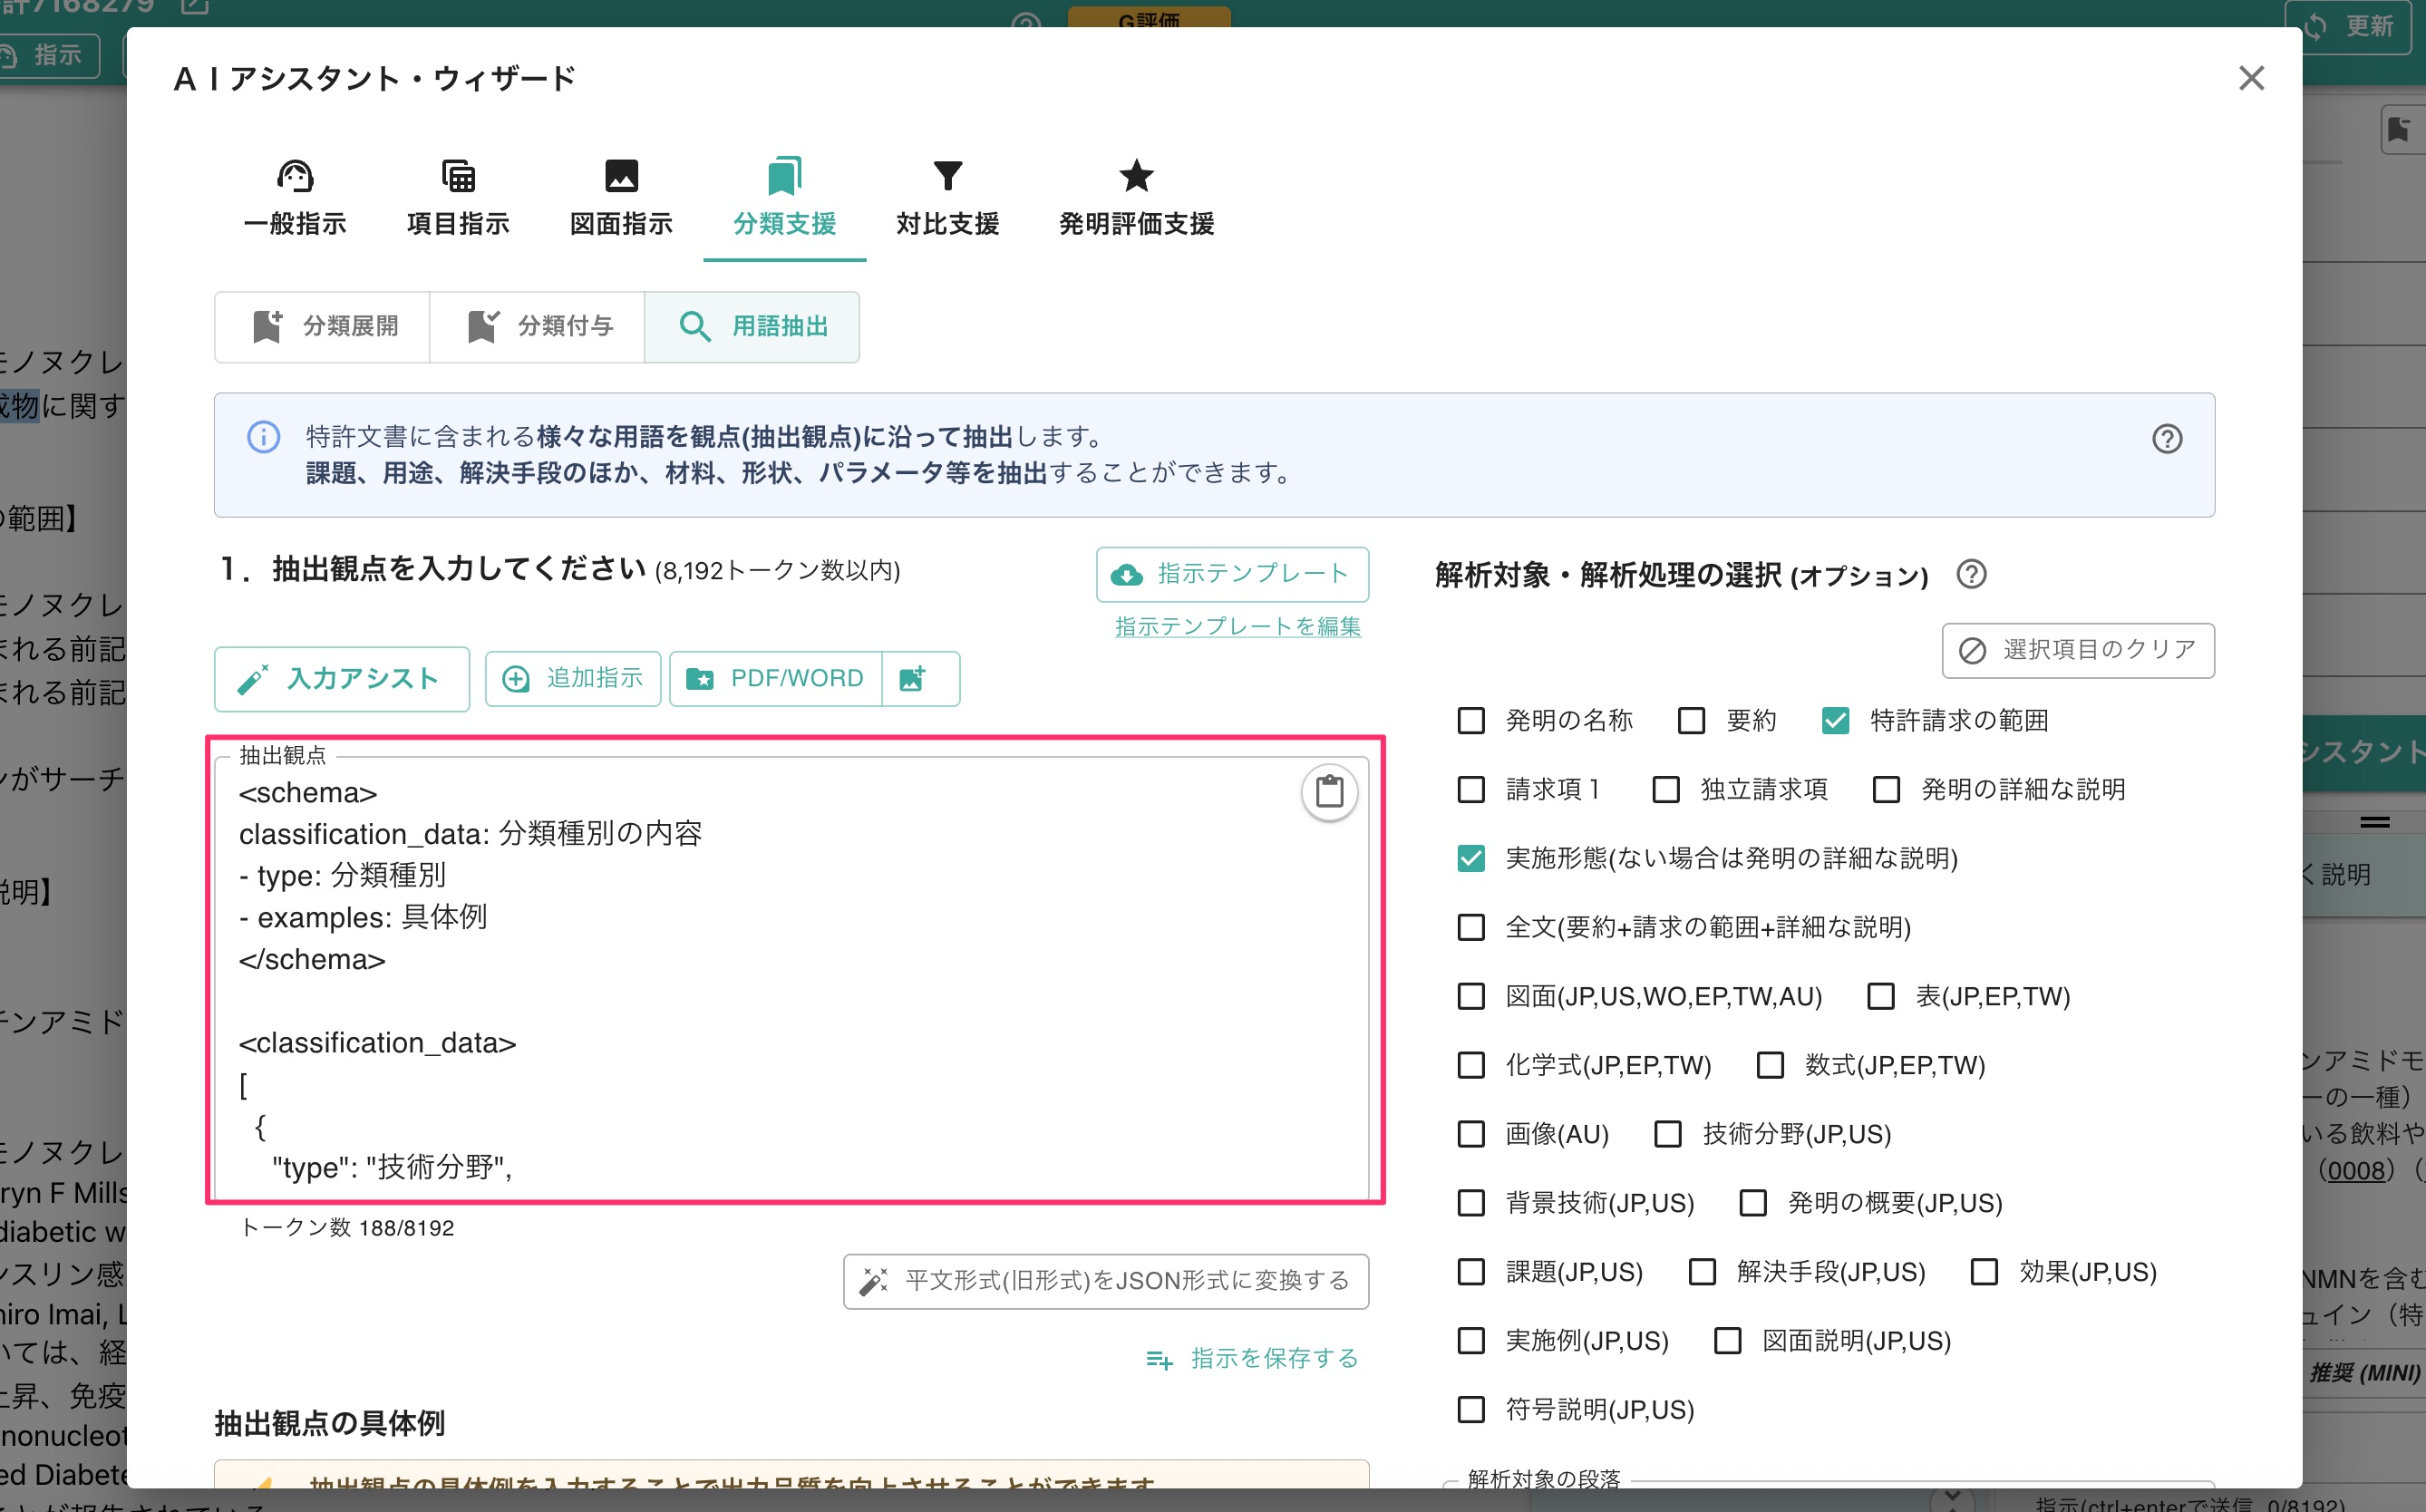Screen dimensions: 2426x1512
Task: Check the 課題(JP,US) checkbox
Action: [1471, 1271]
